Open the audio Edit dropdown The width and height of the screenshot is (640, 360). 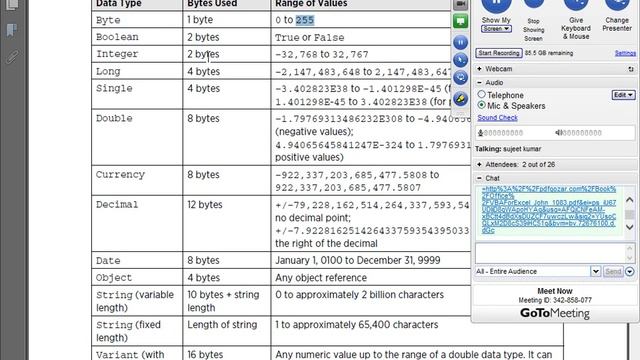point(623,95)
